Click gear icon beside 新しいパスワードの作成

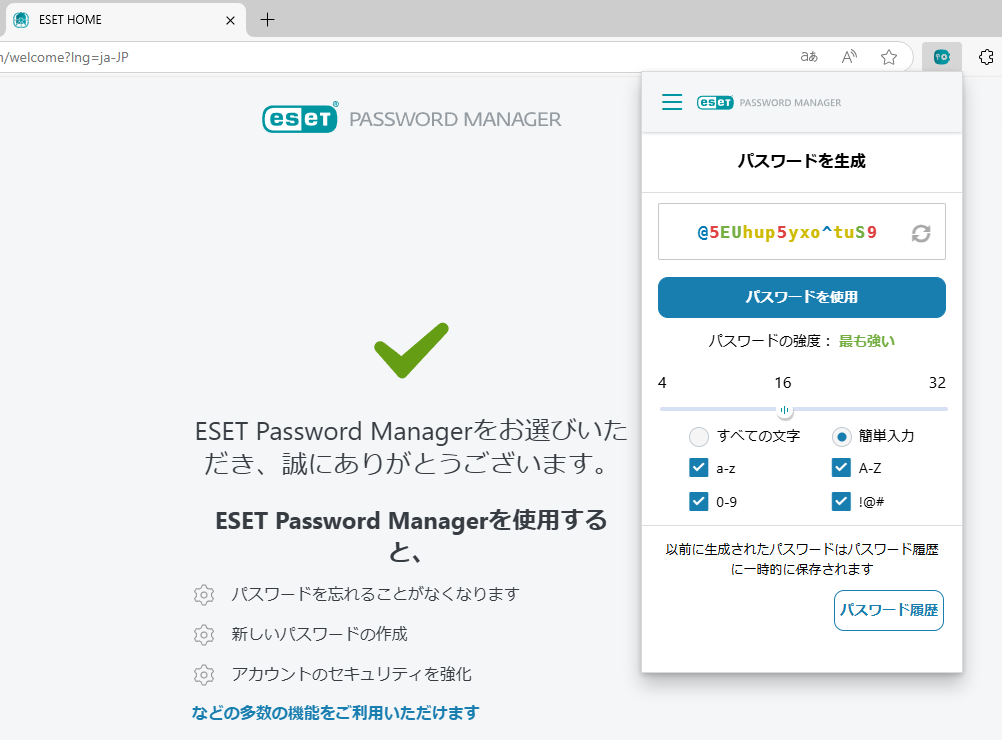pos(204,635)
